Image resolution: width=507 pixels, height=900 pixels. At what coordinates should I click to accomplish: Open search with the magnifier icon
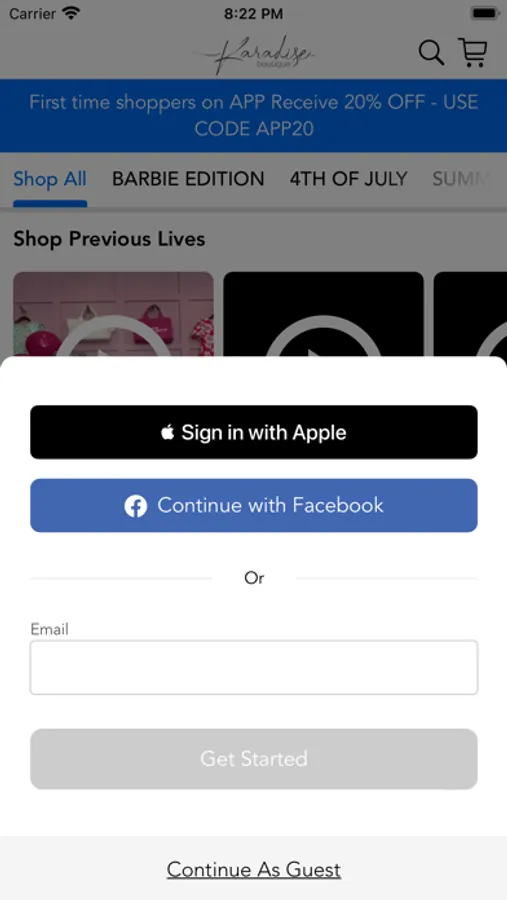pos(431,53)
